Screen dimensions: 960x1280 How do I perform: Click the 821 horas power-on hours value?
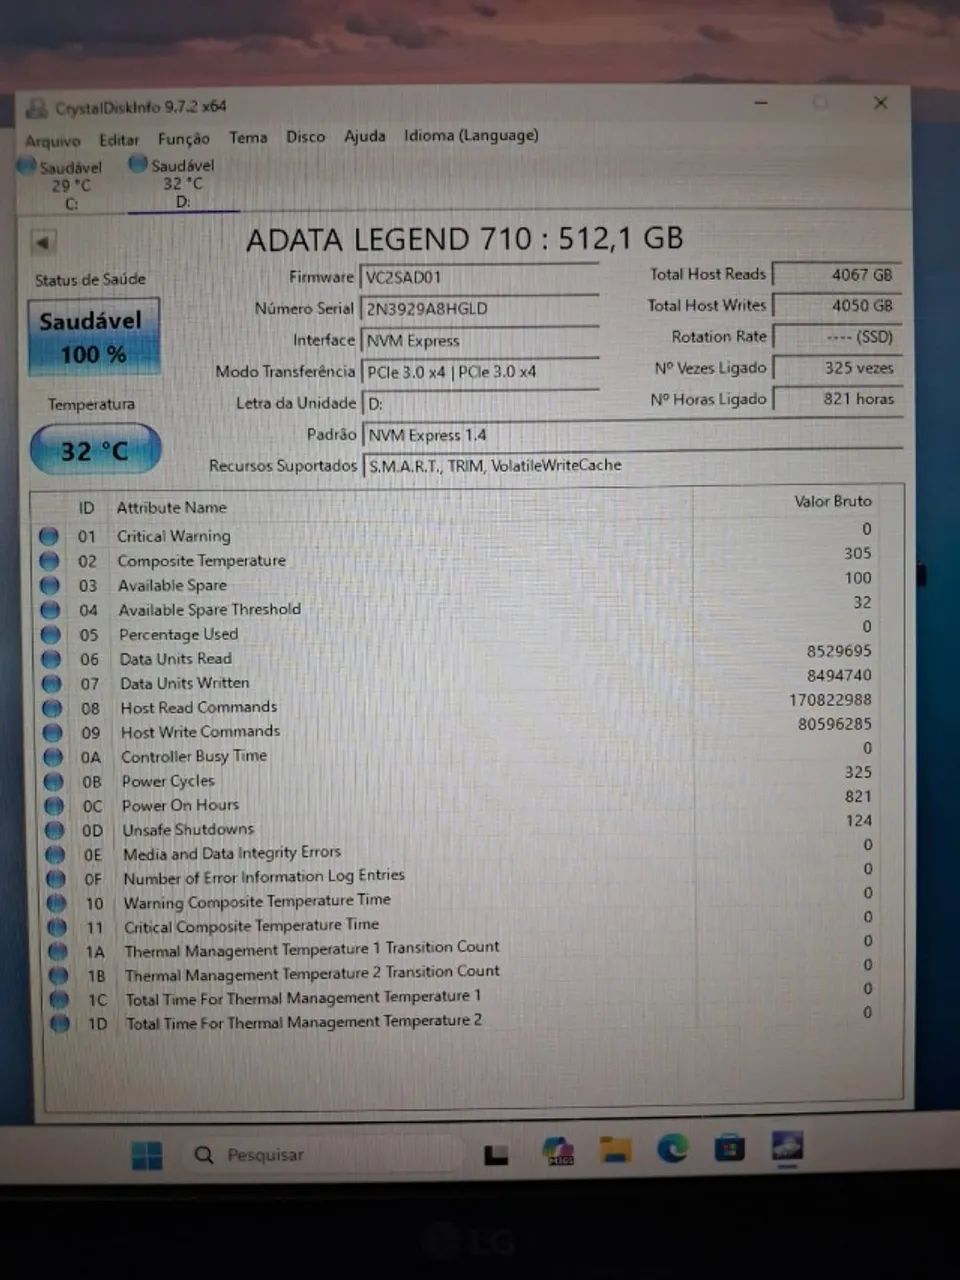tap(838, 398)
